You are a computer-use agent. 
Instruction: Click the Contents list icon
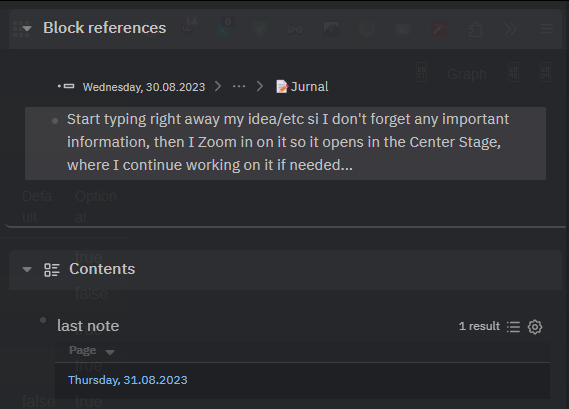coord(52,270)
